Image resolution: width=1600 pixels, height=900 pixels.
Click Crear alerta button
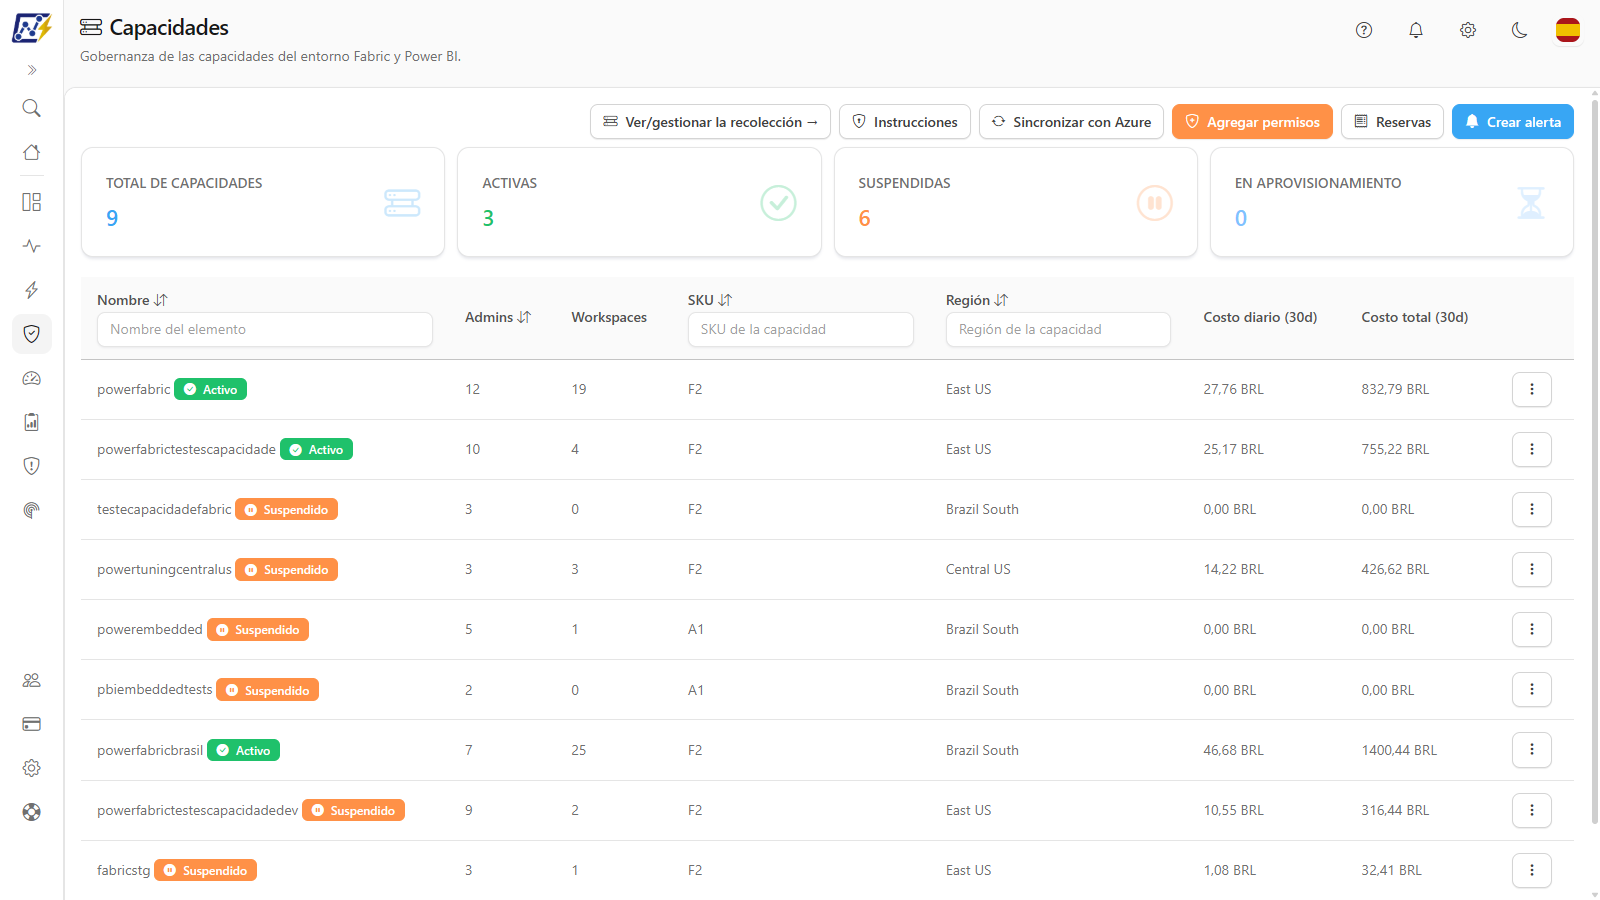pos(1513,122)
